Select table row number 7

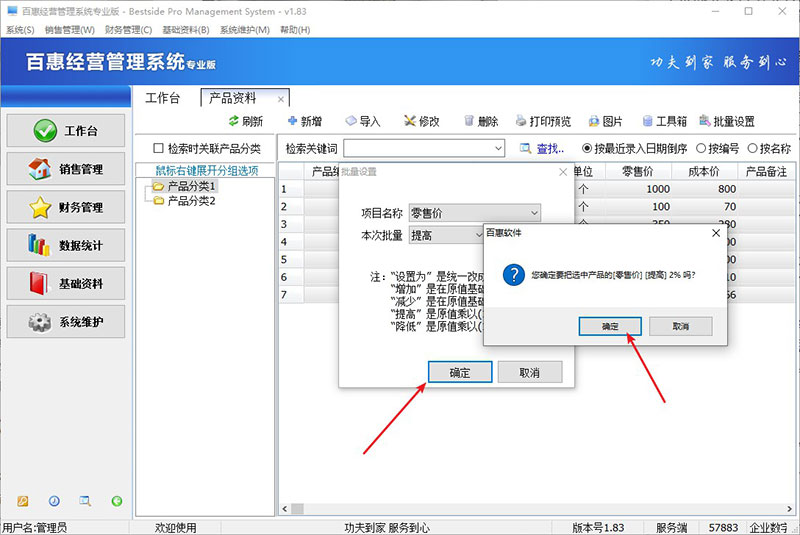tap(291, 295)
